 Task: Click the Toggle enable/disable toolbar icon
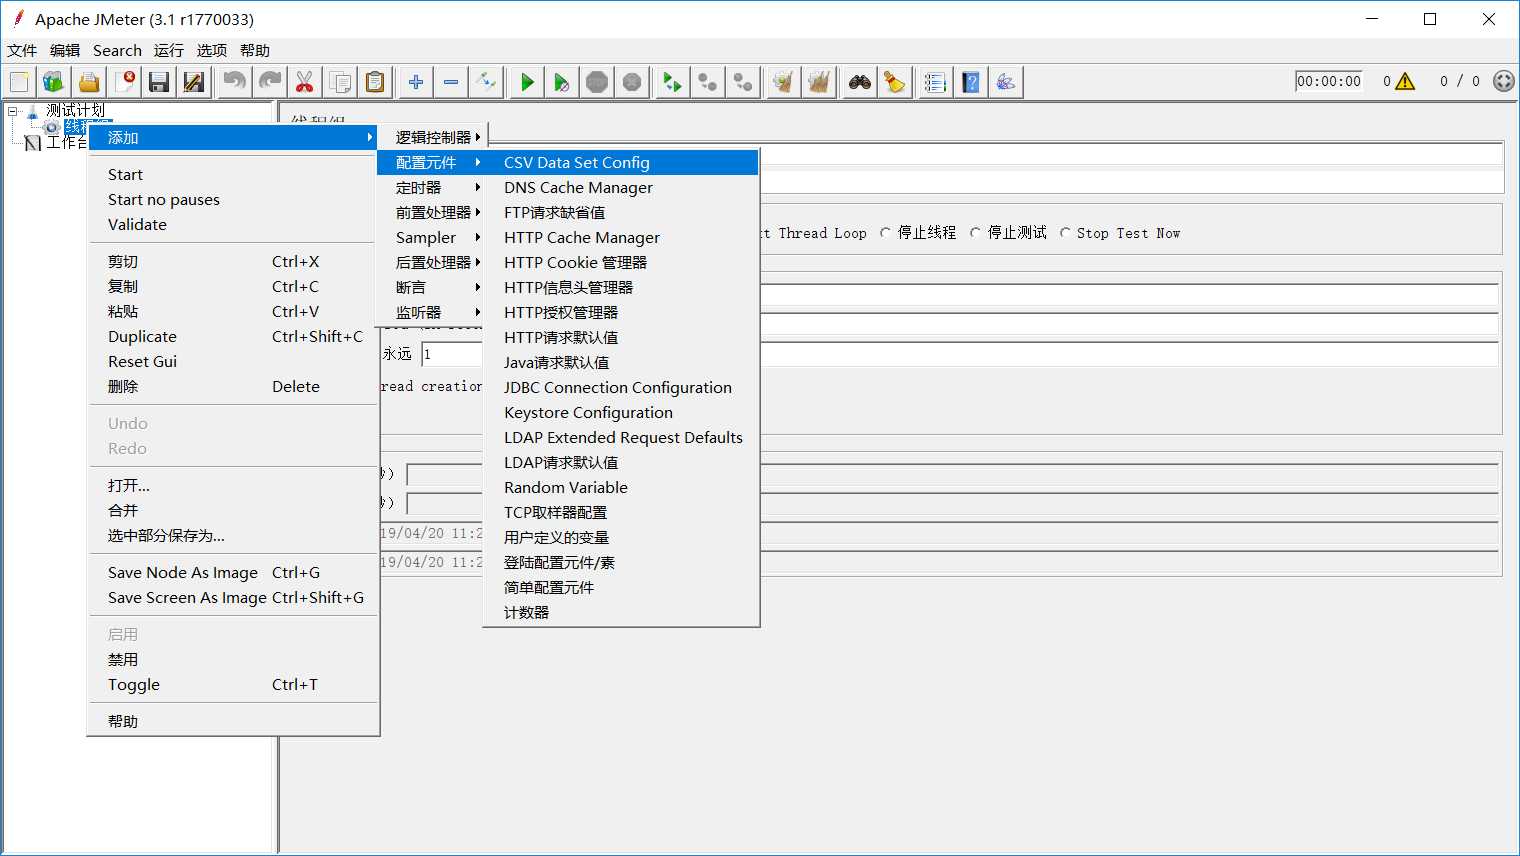click(x=486, y=82)
